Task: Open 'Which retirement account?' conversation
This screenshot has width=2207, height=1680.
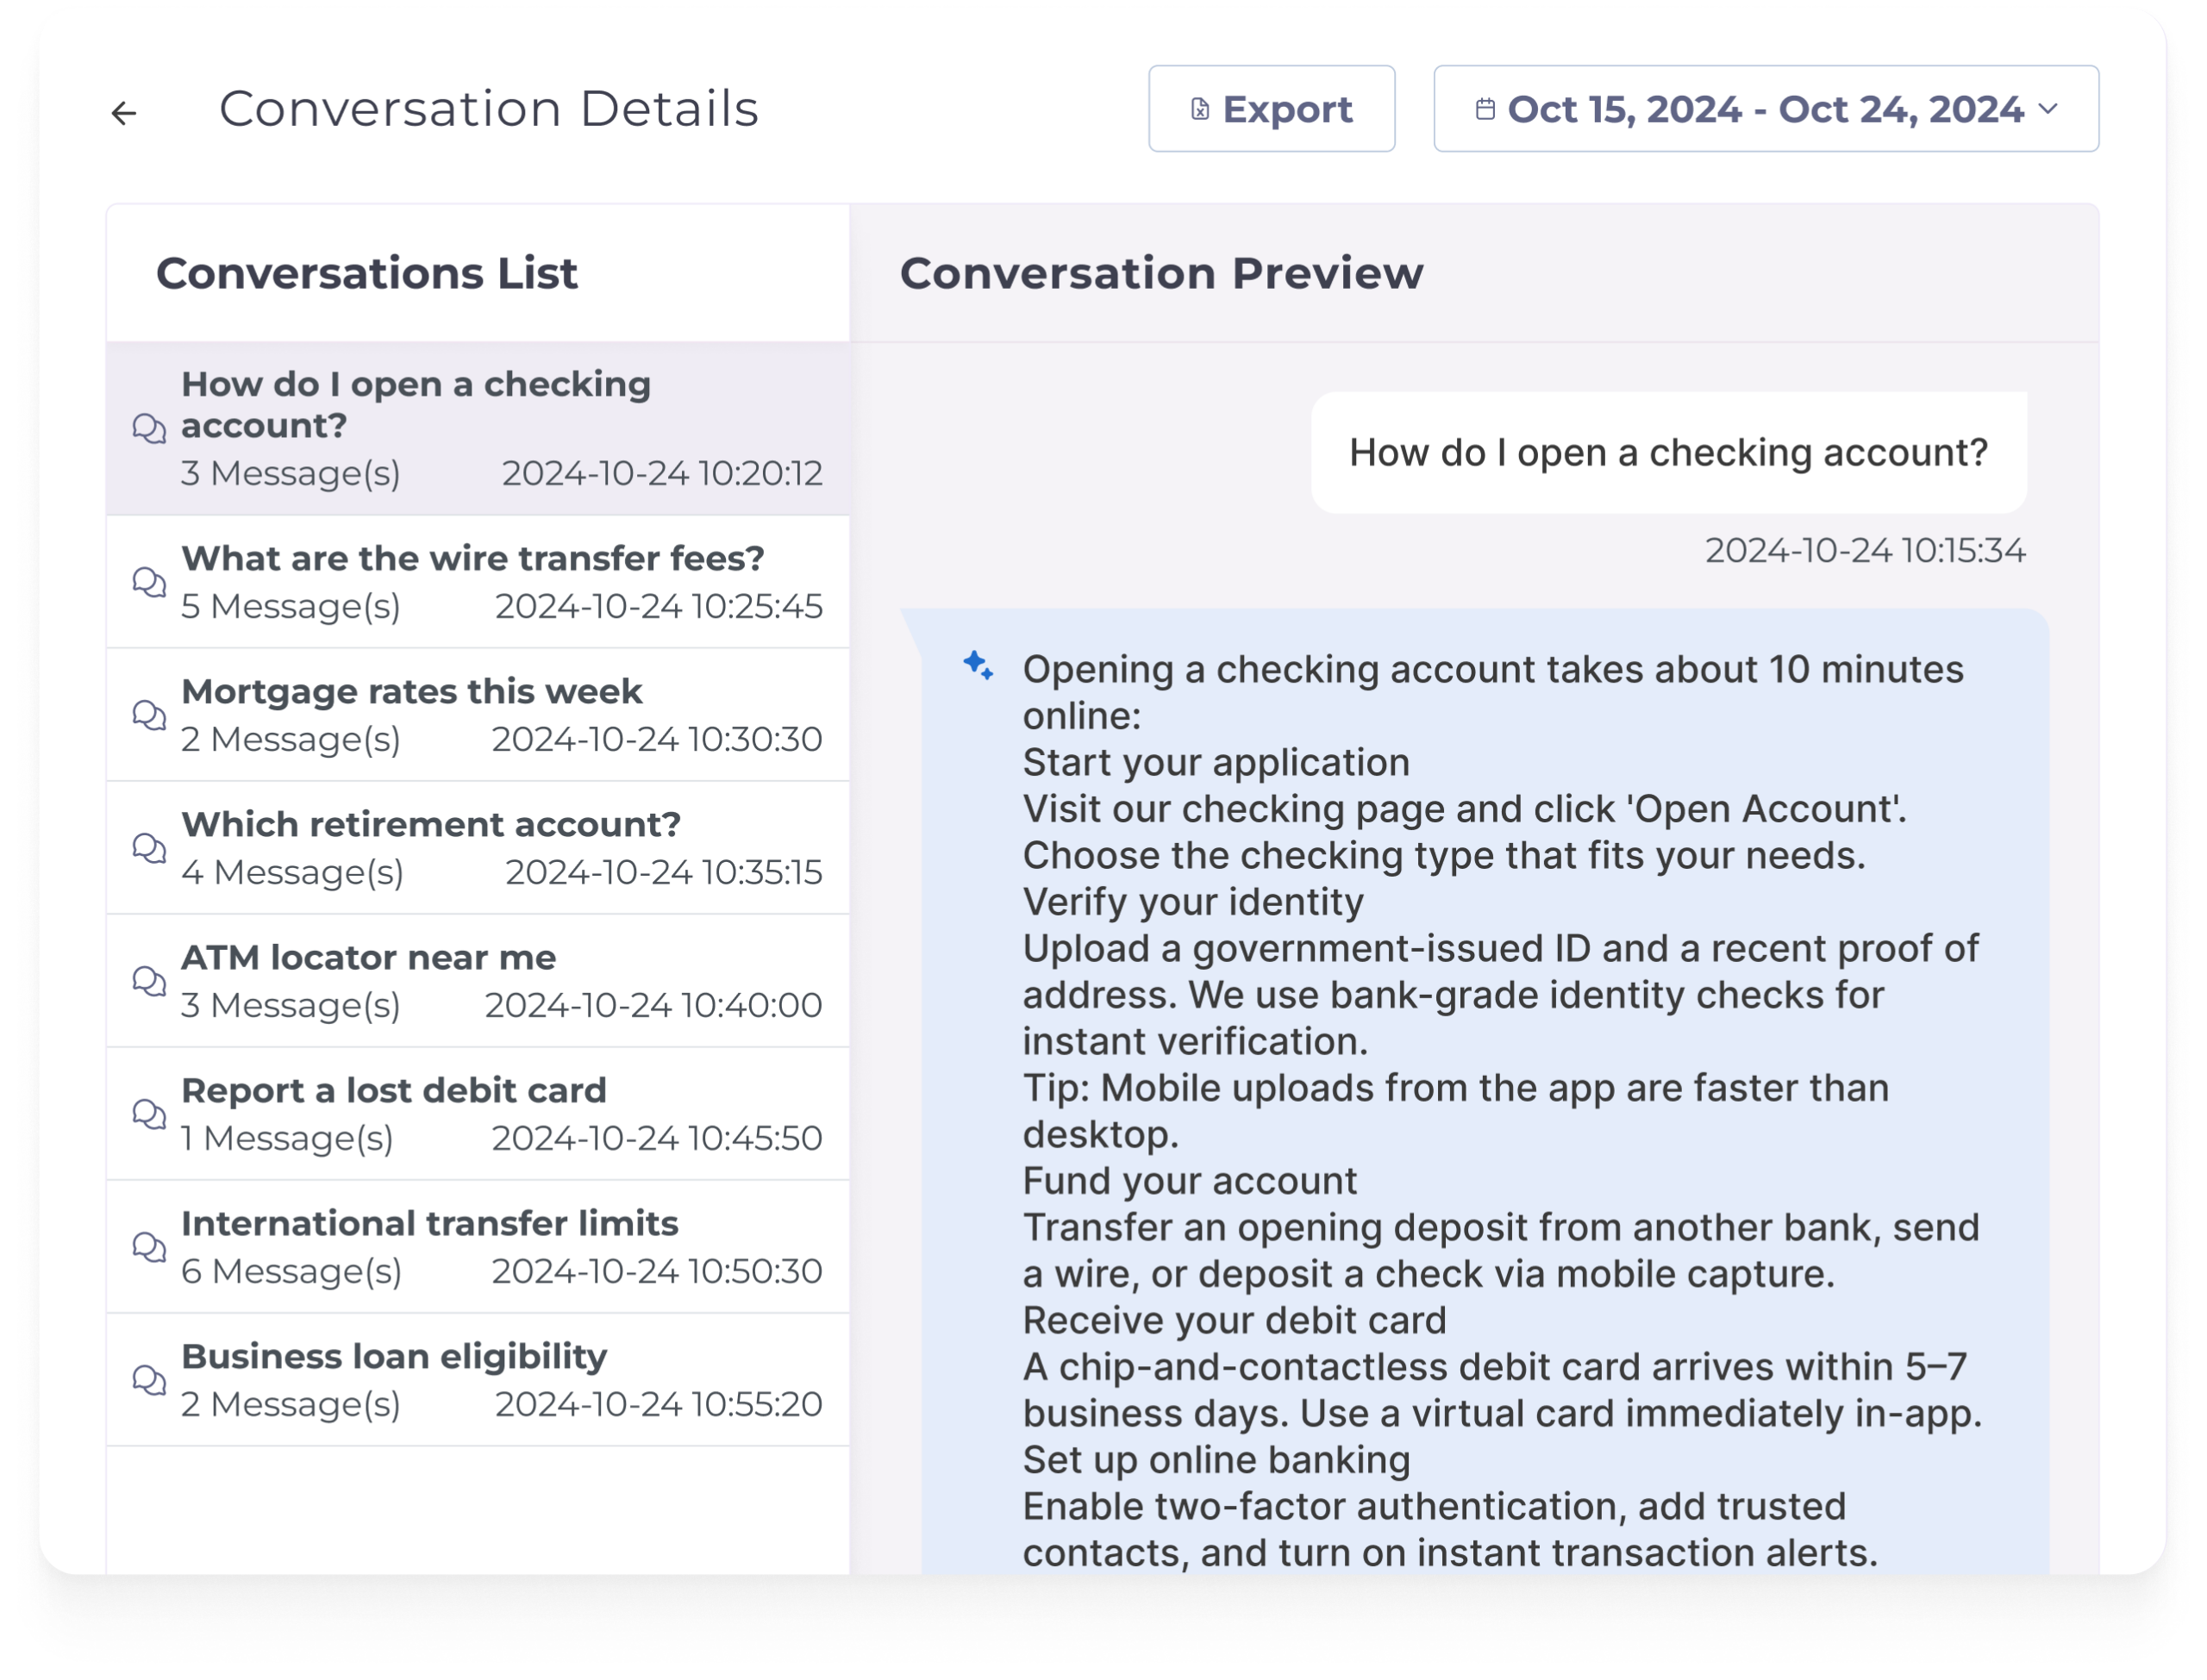Action: 478,848
